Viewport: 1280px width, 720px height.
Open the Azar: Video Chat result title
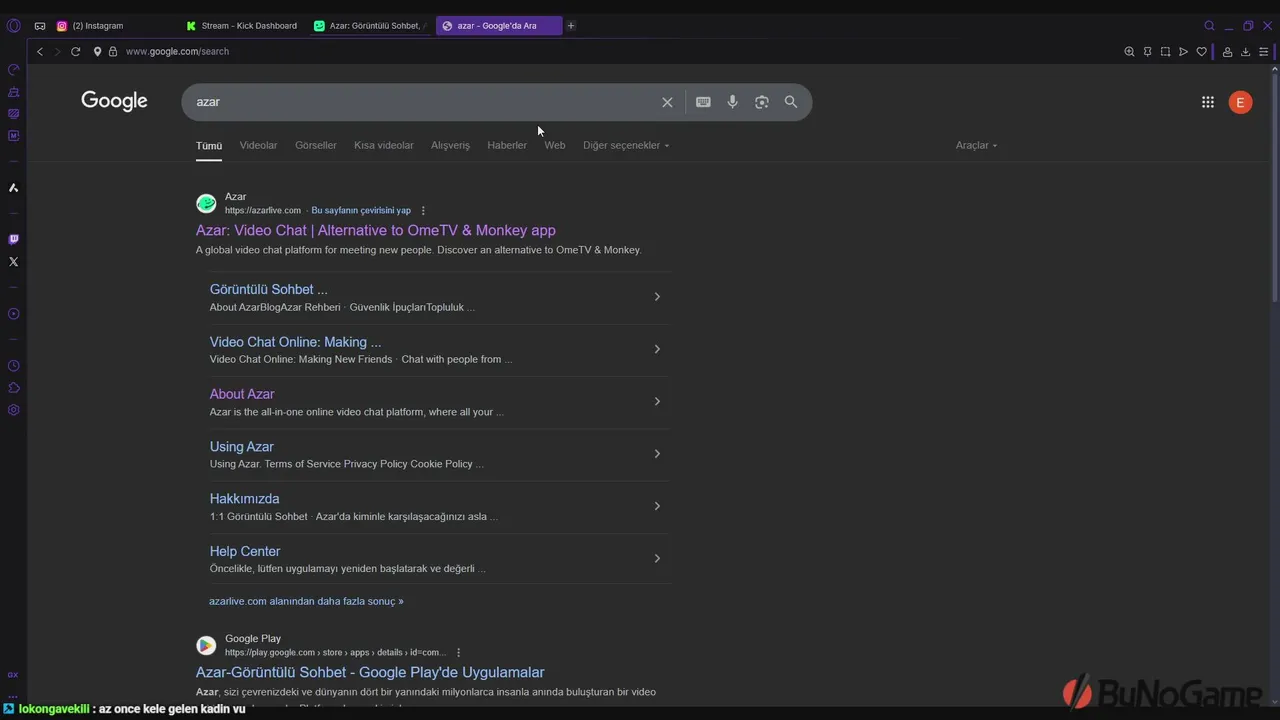pyautogui.click(x=376, y=230)
